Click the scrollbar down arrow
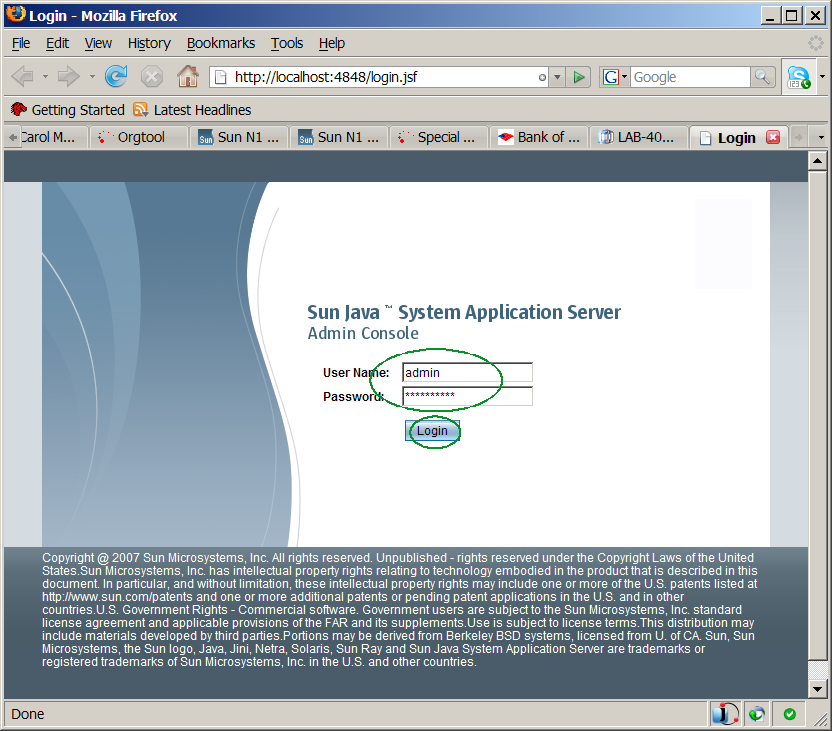832x731 pixels. tap(817, 689)
